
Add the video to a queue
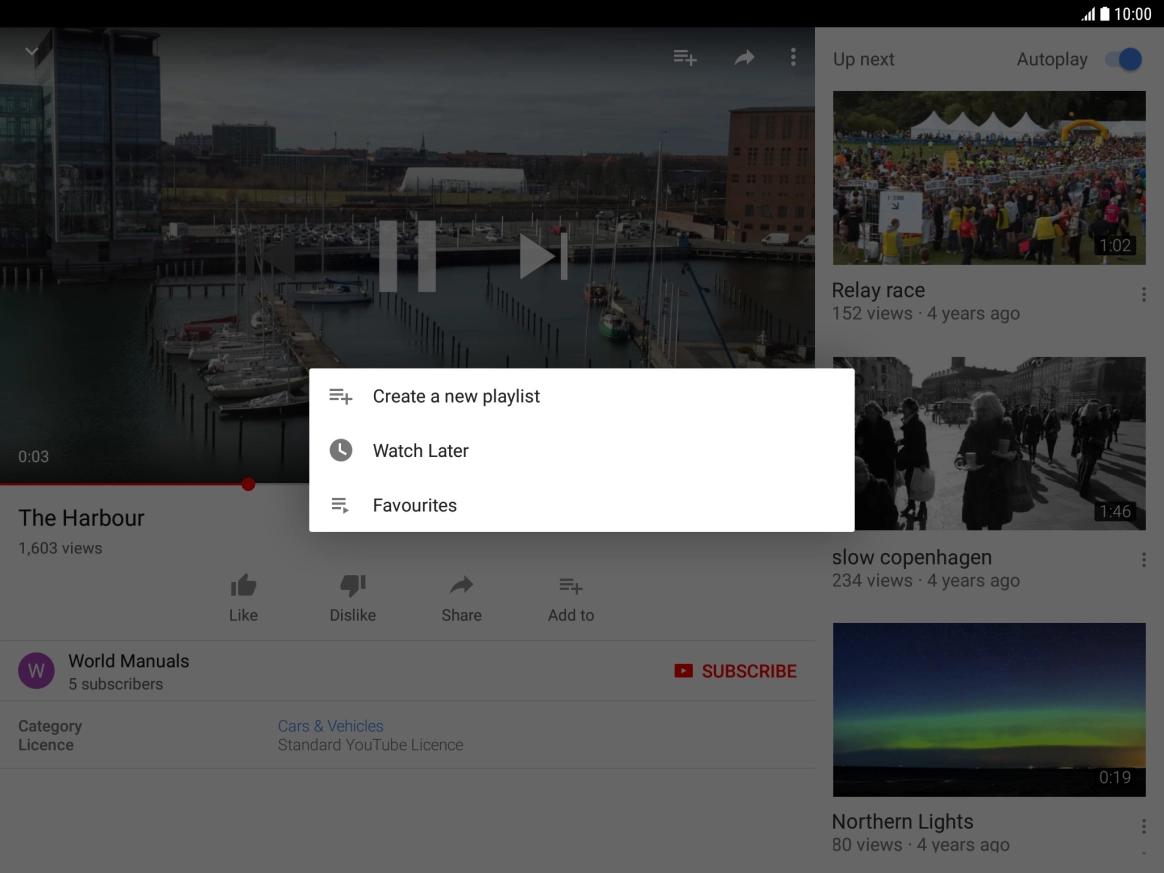684,57
